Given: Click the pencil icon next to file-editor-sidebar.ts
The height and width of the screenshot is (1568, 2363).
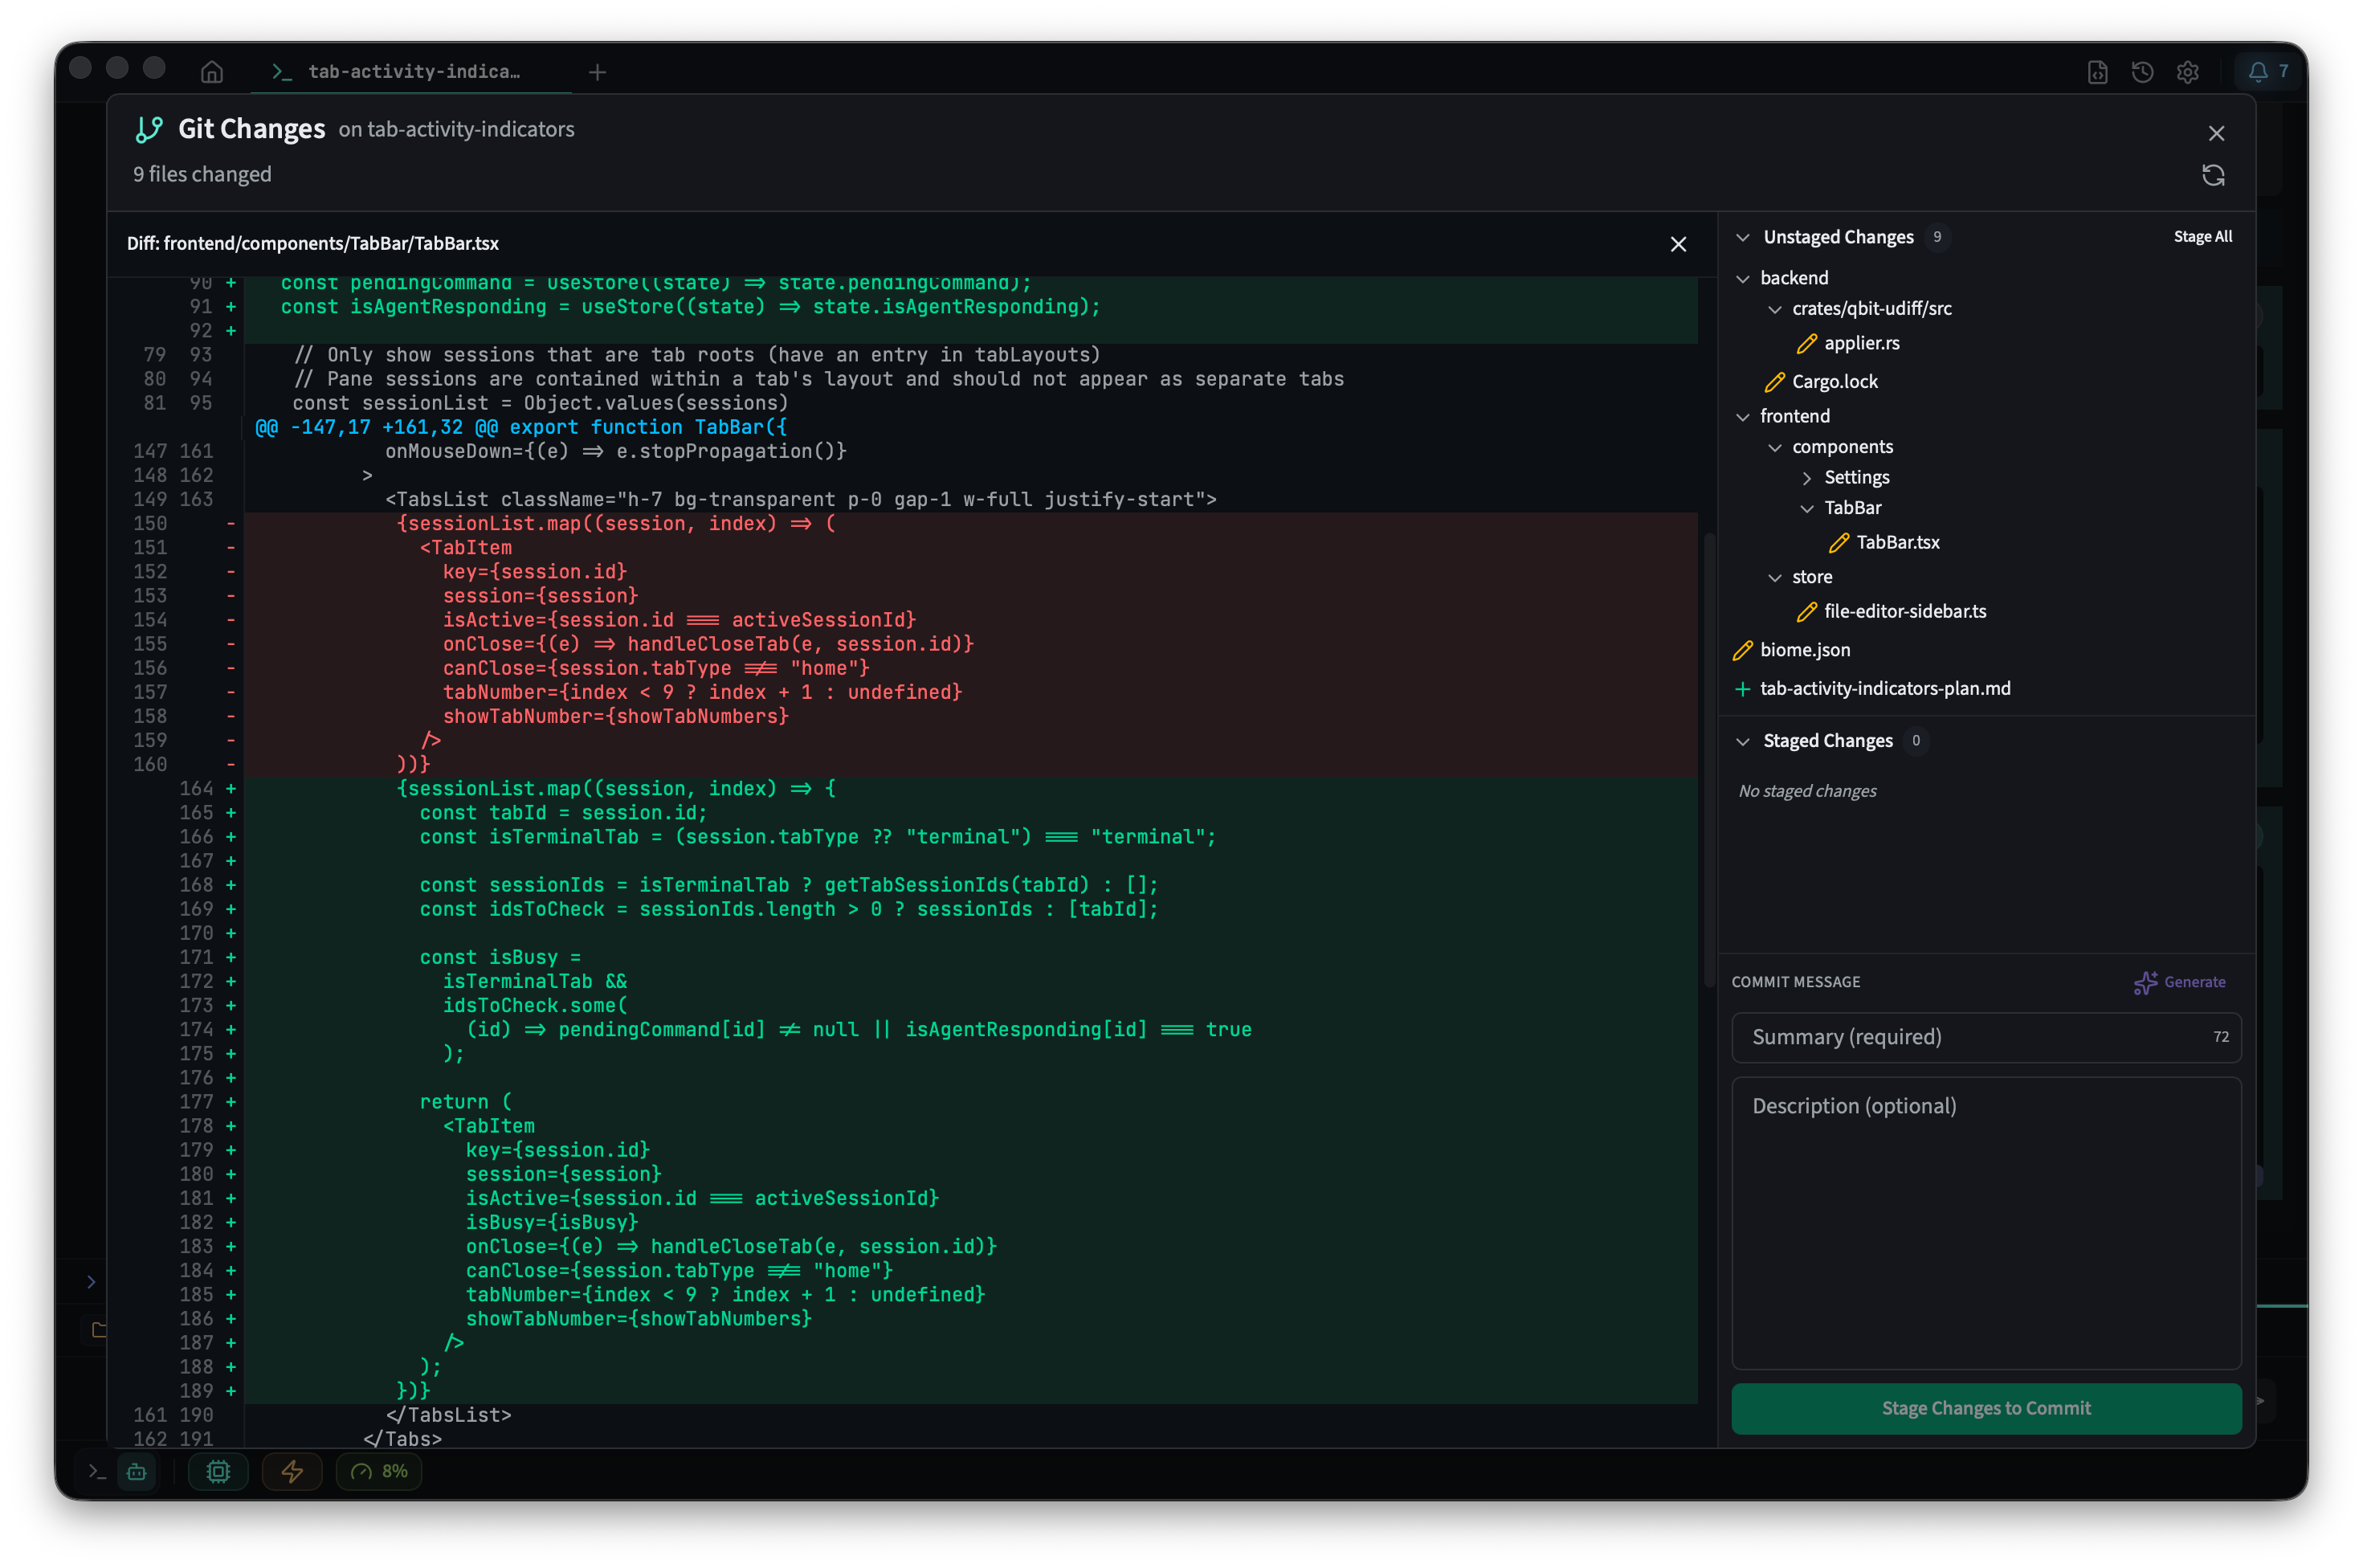Looking at the screenshot, I should [x=1806, y=612].
